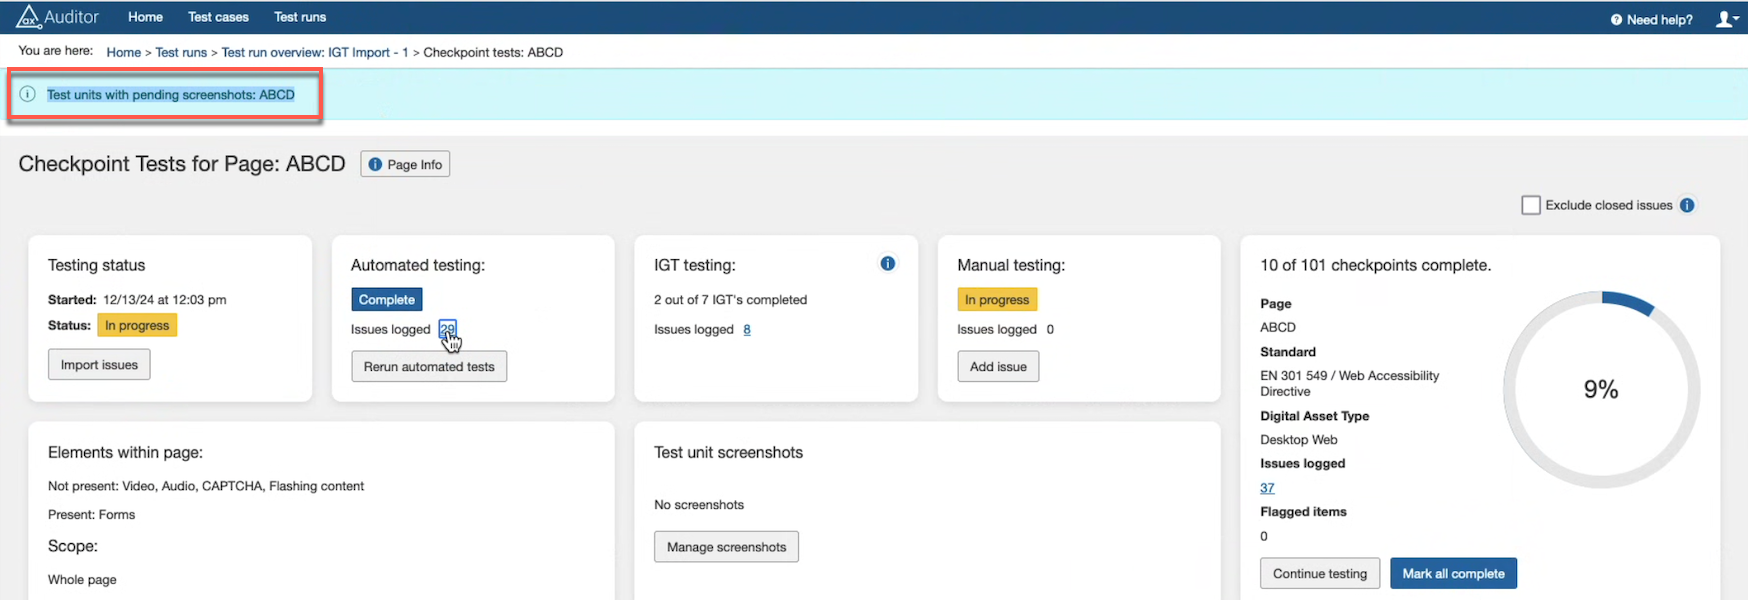Click info icon in pending screenshots banner

click(x=28, y=94)
